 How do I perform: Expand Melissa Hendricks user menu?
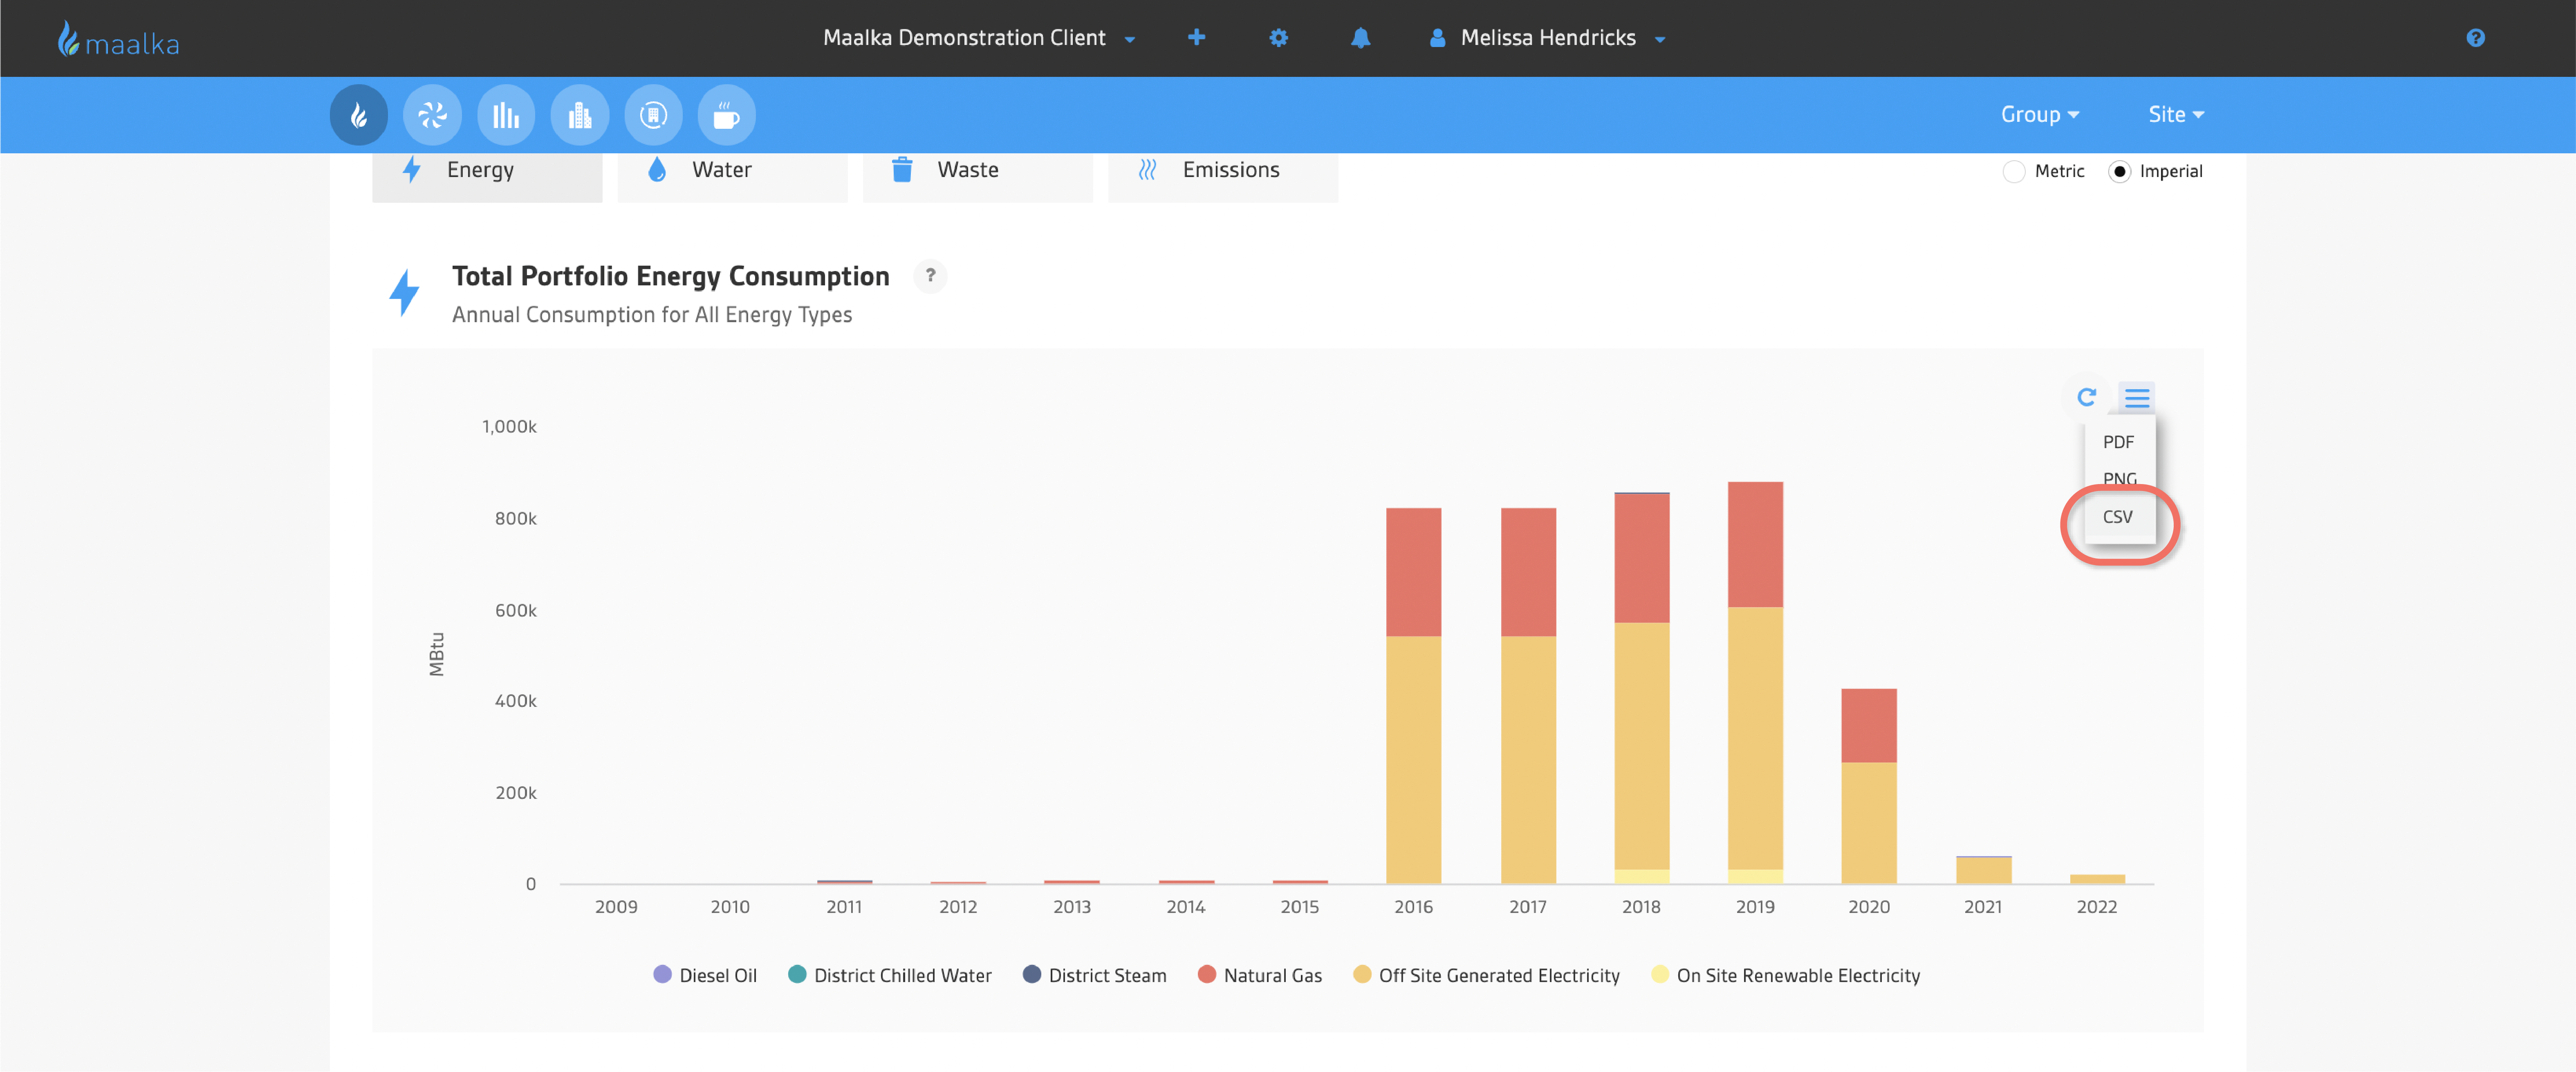pos(1548,38)
